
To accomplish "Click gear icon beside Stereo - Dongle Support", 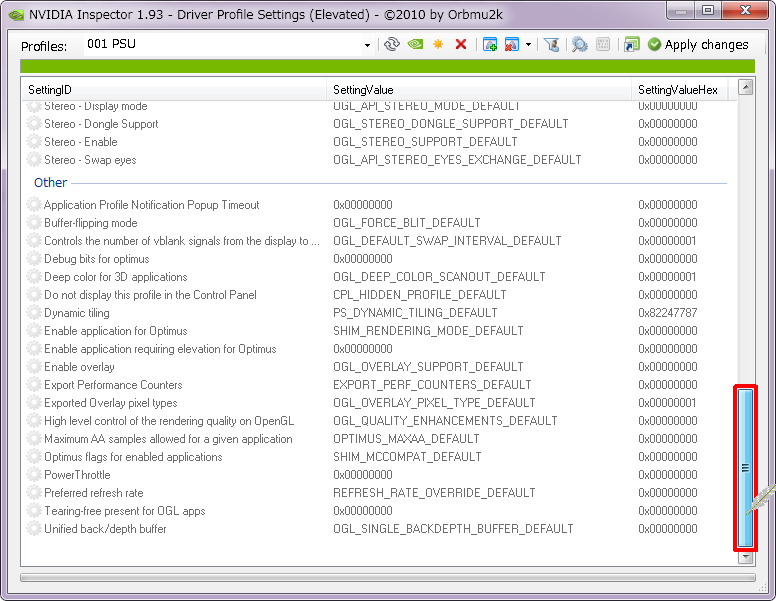I will [x=34, y=124].
